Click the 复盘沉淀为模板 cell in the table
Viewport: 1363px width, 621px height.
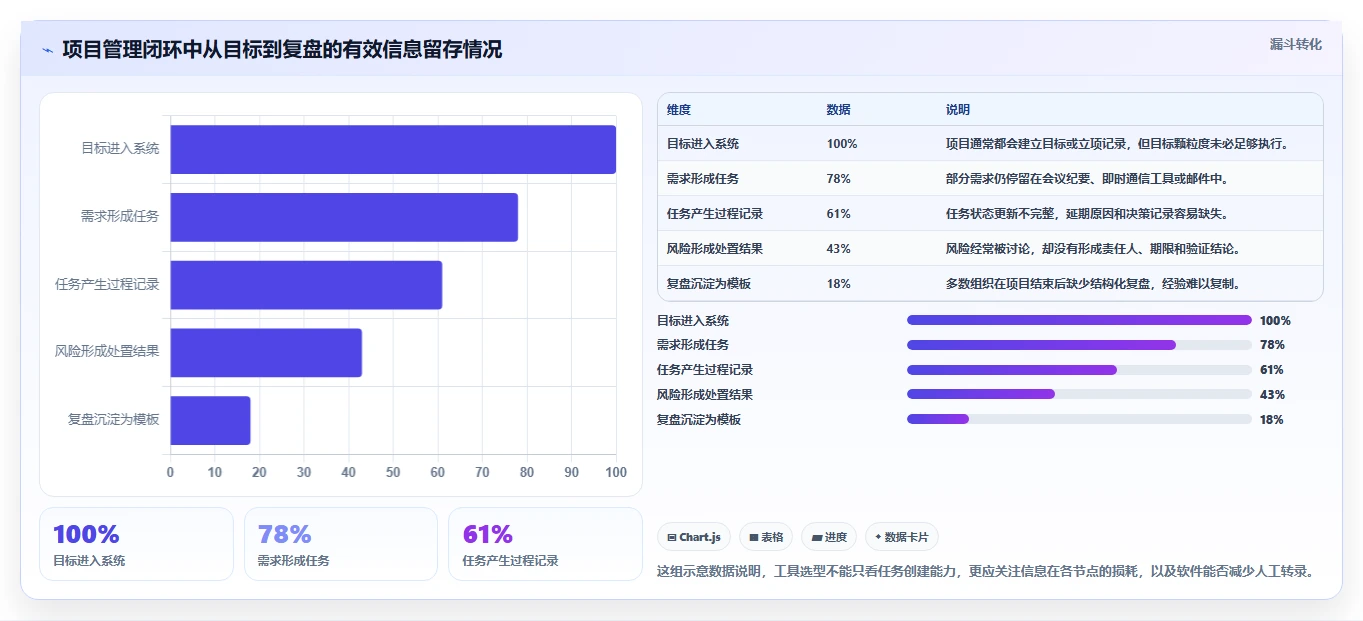click(709, 284)
